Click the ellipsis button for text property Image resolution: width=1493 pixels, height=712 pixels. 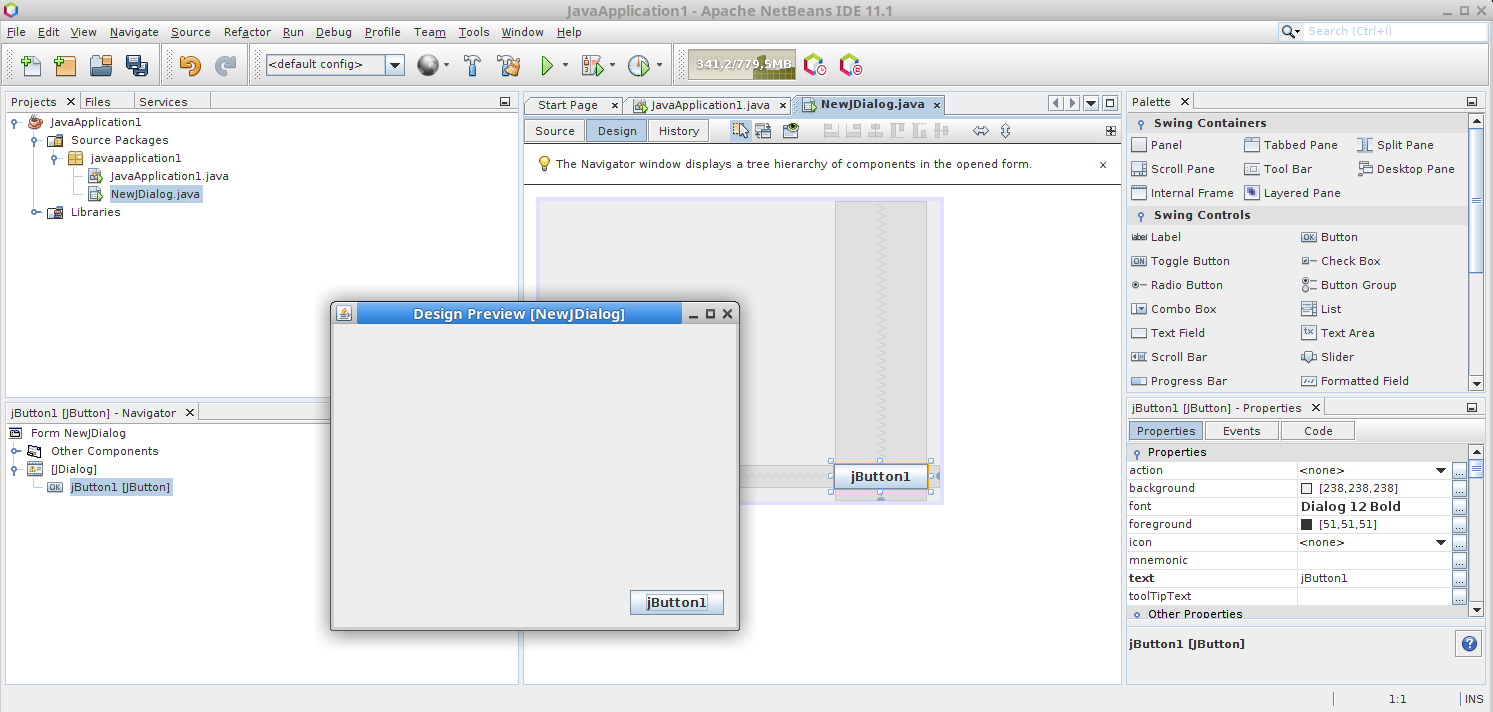coord(1460,578)
